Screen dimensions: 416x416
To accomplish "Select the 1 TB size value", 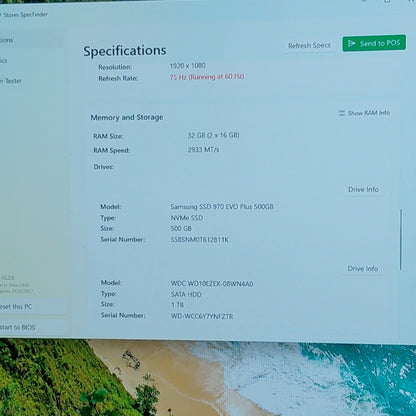I will point(177,305).
